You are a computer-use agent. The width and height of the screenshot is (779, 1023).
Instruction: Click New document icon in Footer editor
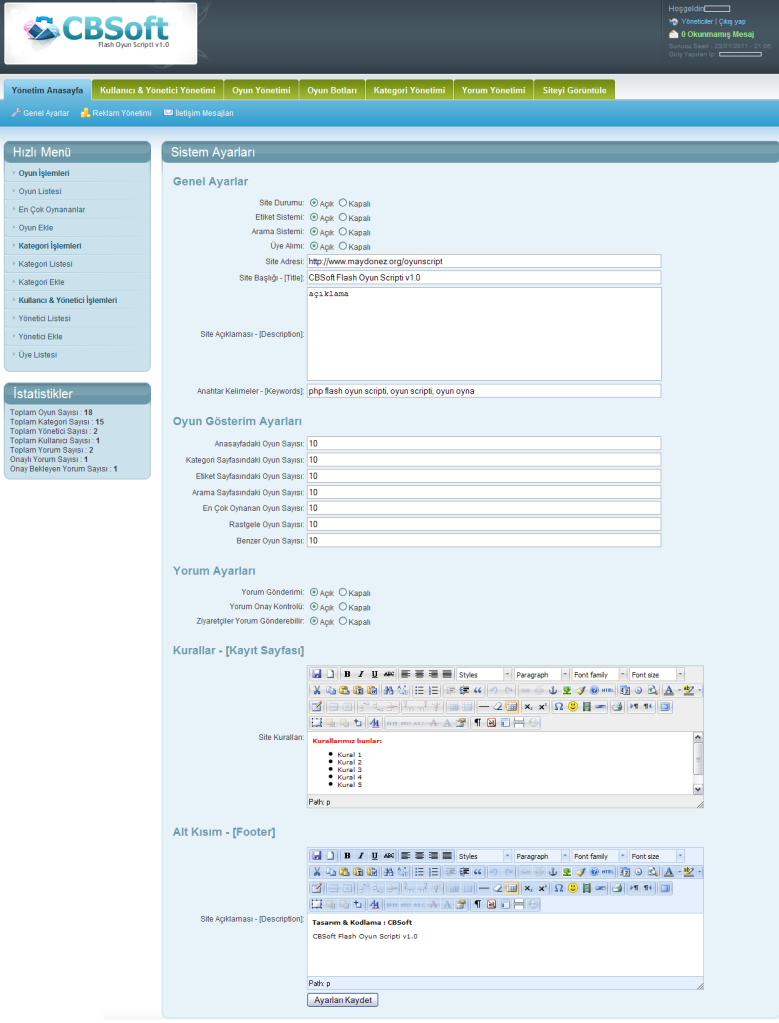coord(330,855)
